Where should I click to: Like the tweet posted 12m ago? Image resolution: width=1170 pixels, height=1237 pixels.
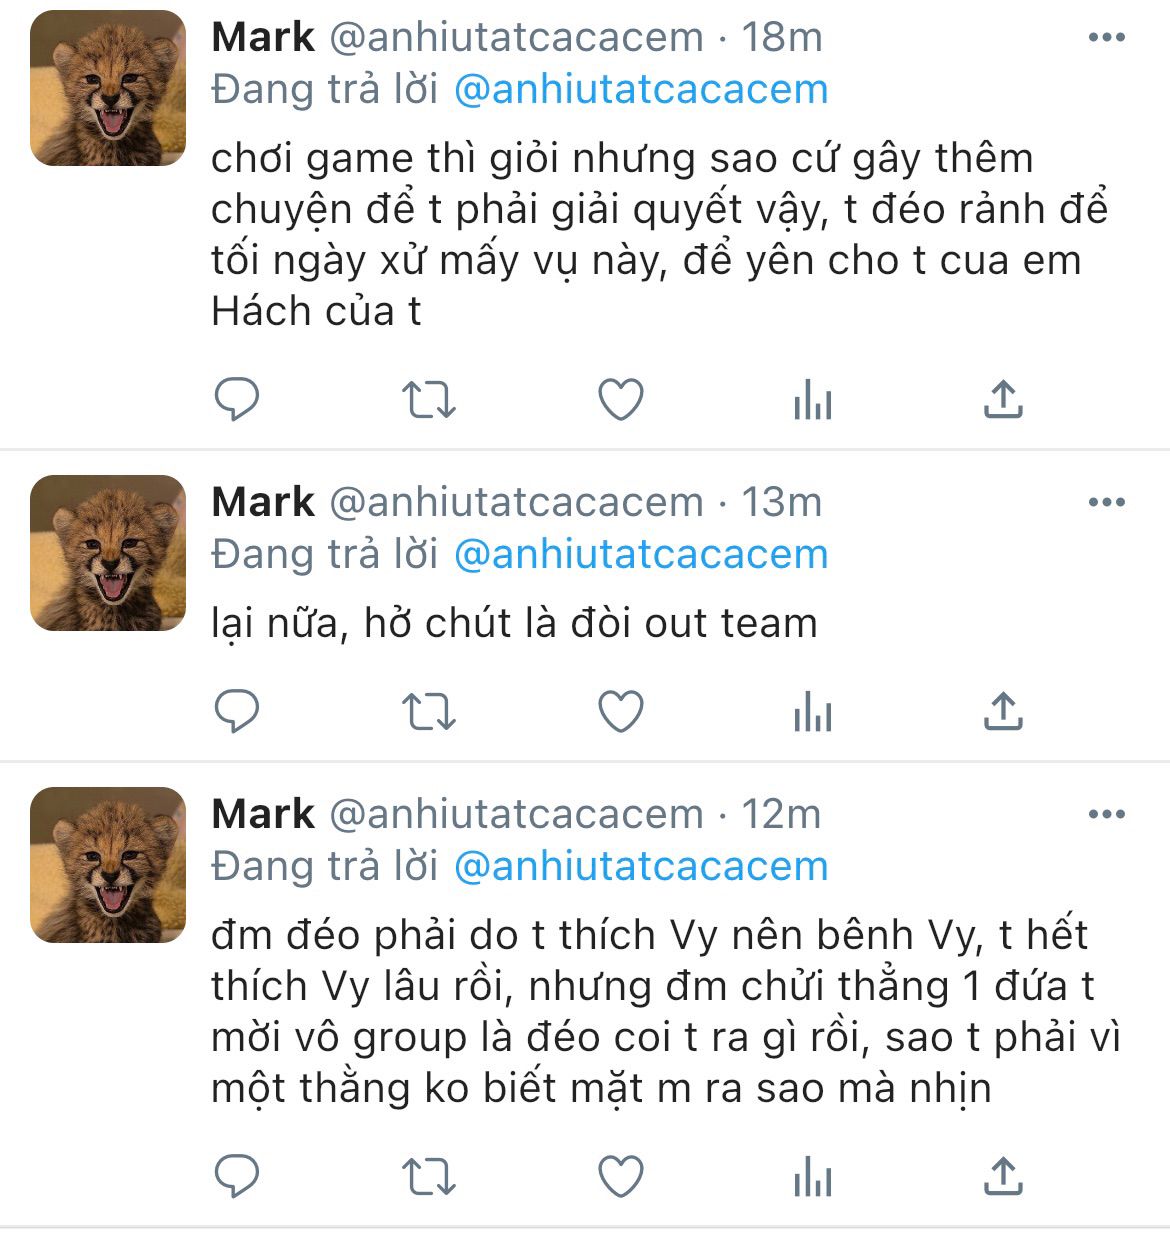pyautogui.click(x=620, y=1177)
